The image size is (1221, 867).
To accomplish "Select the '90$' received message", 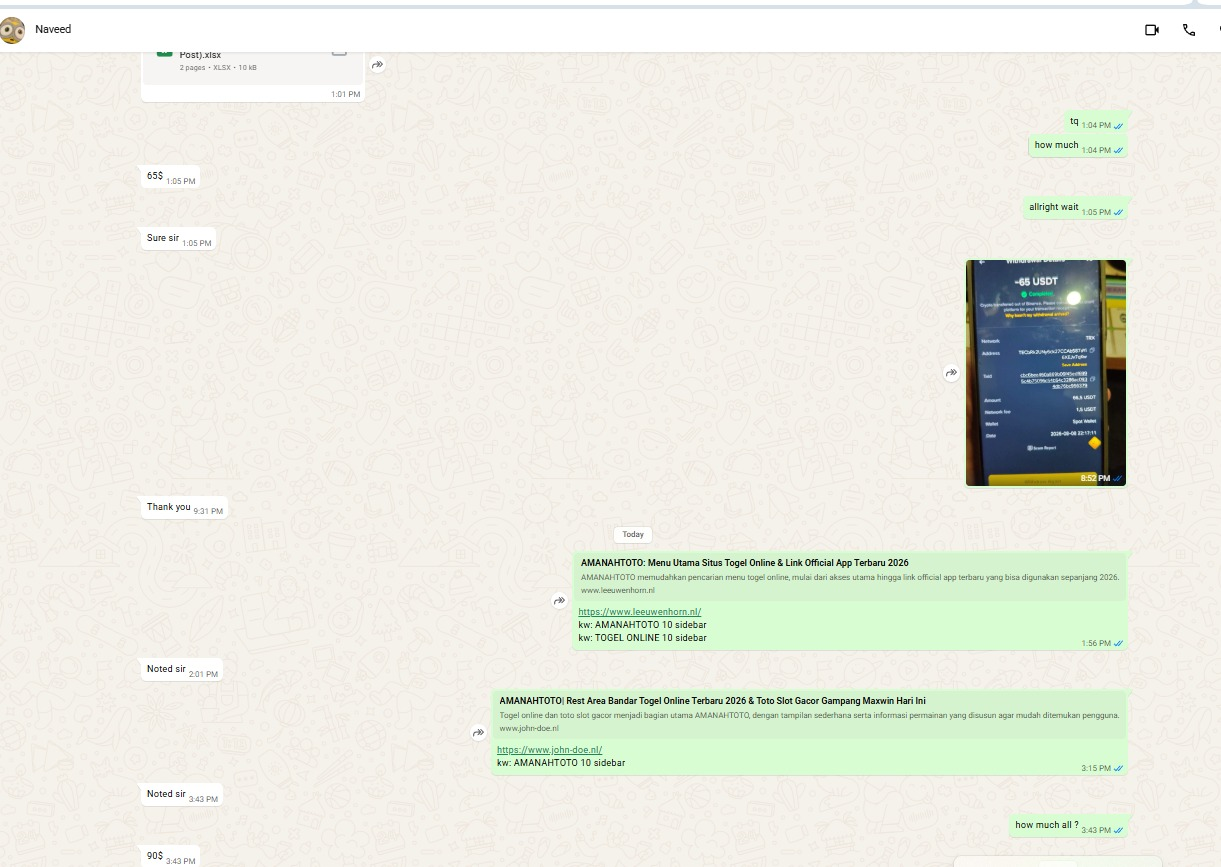I will [170, 857].
